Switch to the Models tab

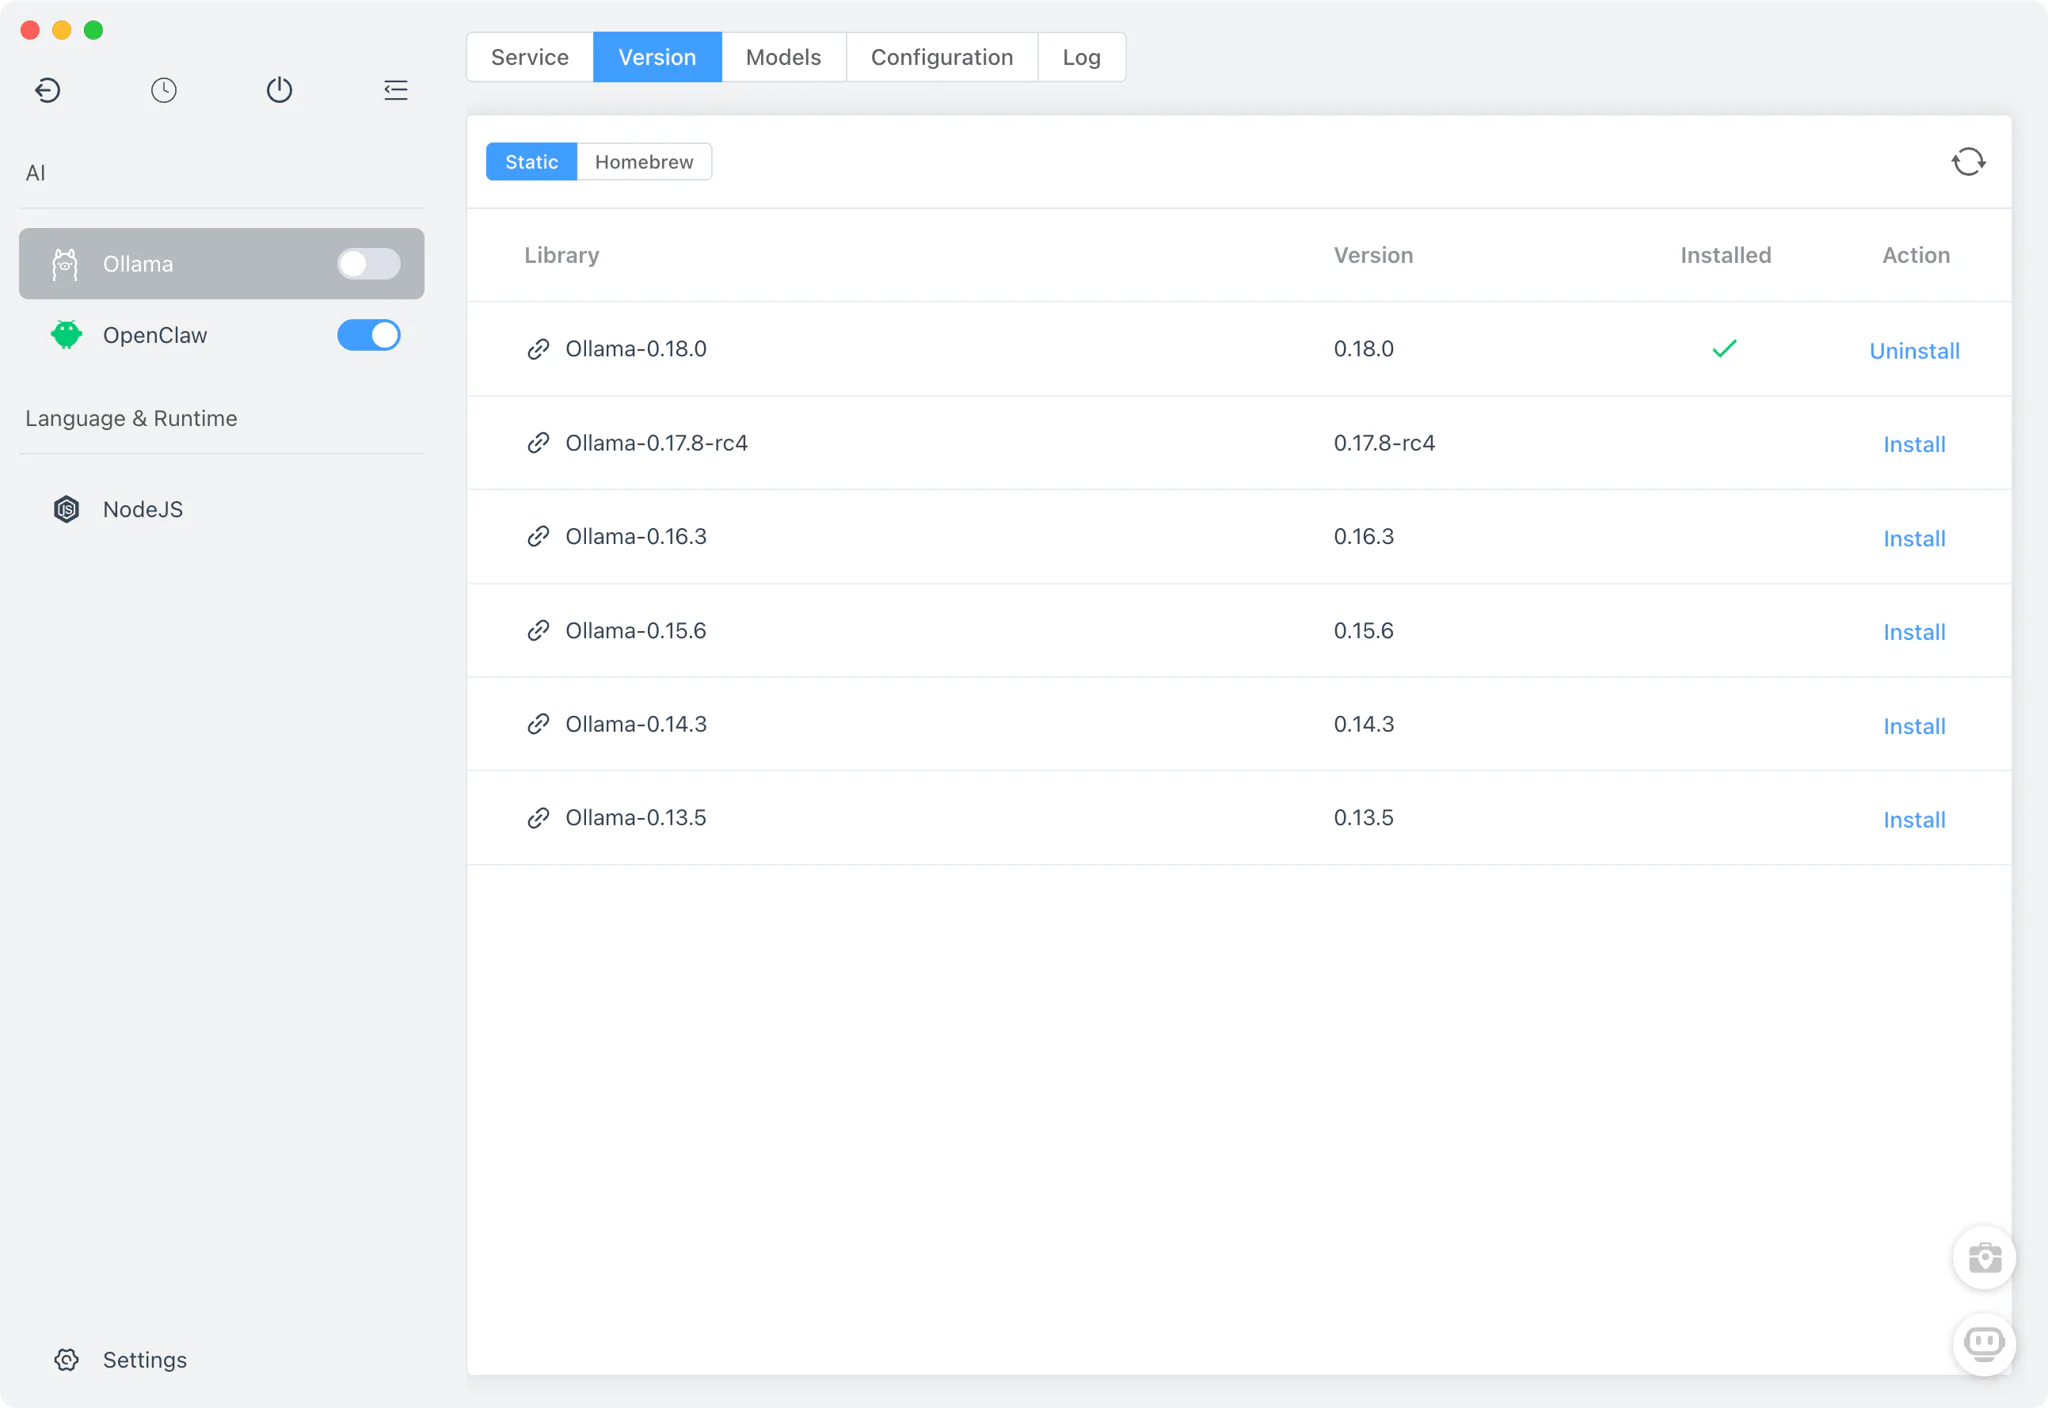(x=783, y=57)
